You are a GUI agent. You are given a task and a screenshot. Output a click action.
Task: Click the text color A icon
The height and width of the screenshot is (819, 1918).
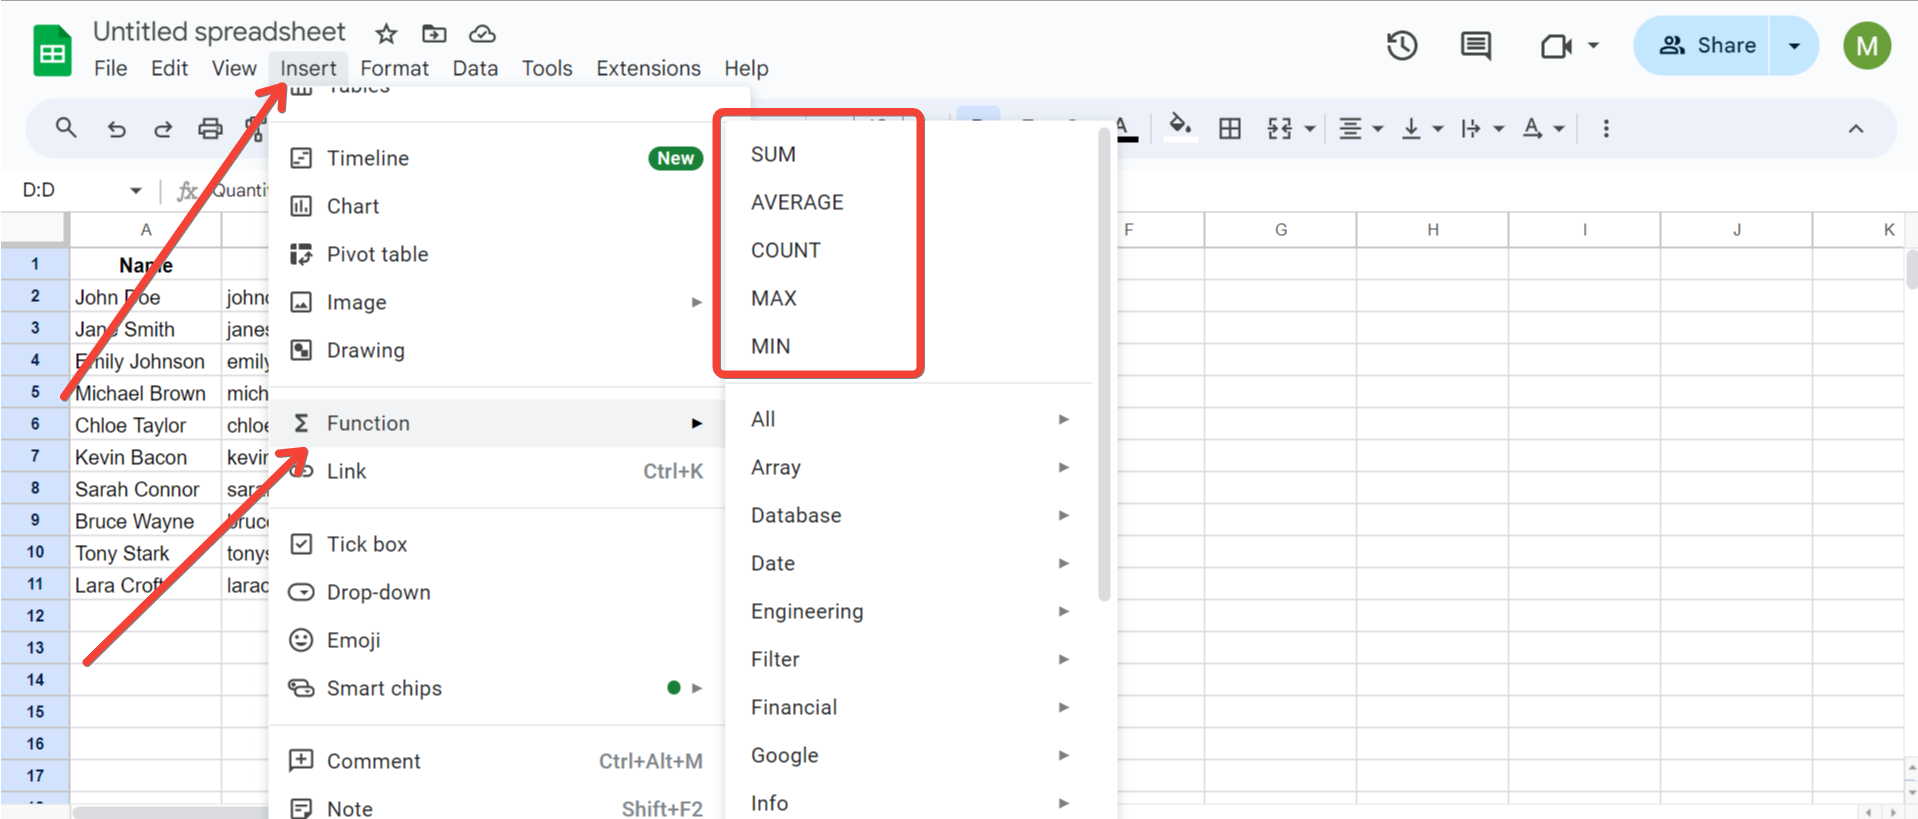point(1124,128)
